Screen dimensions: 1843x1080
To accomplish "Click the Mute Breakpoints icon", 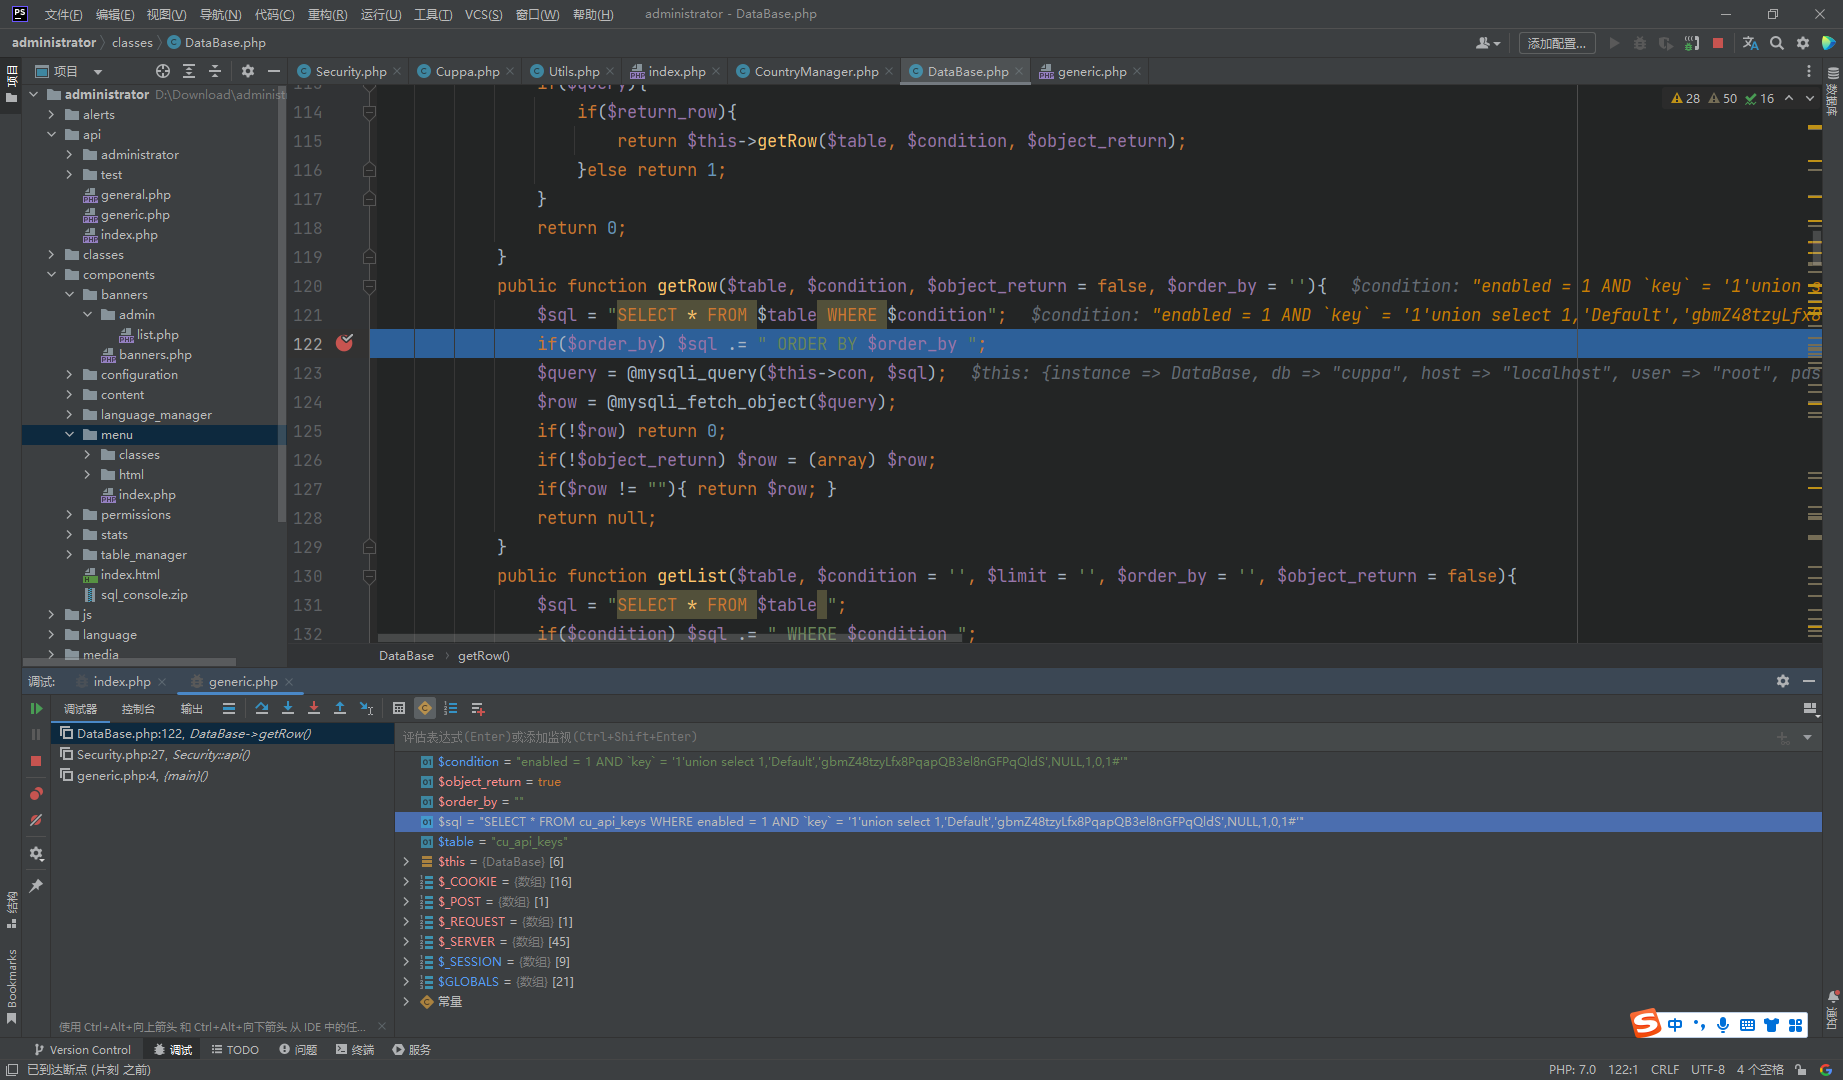I will click(x=36, y=821).
